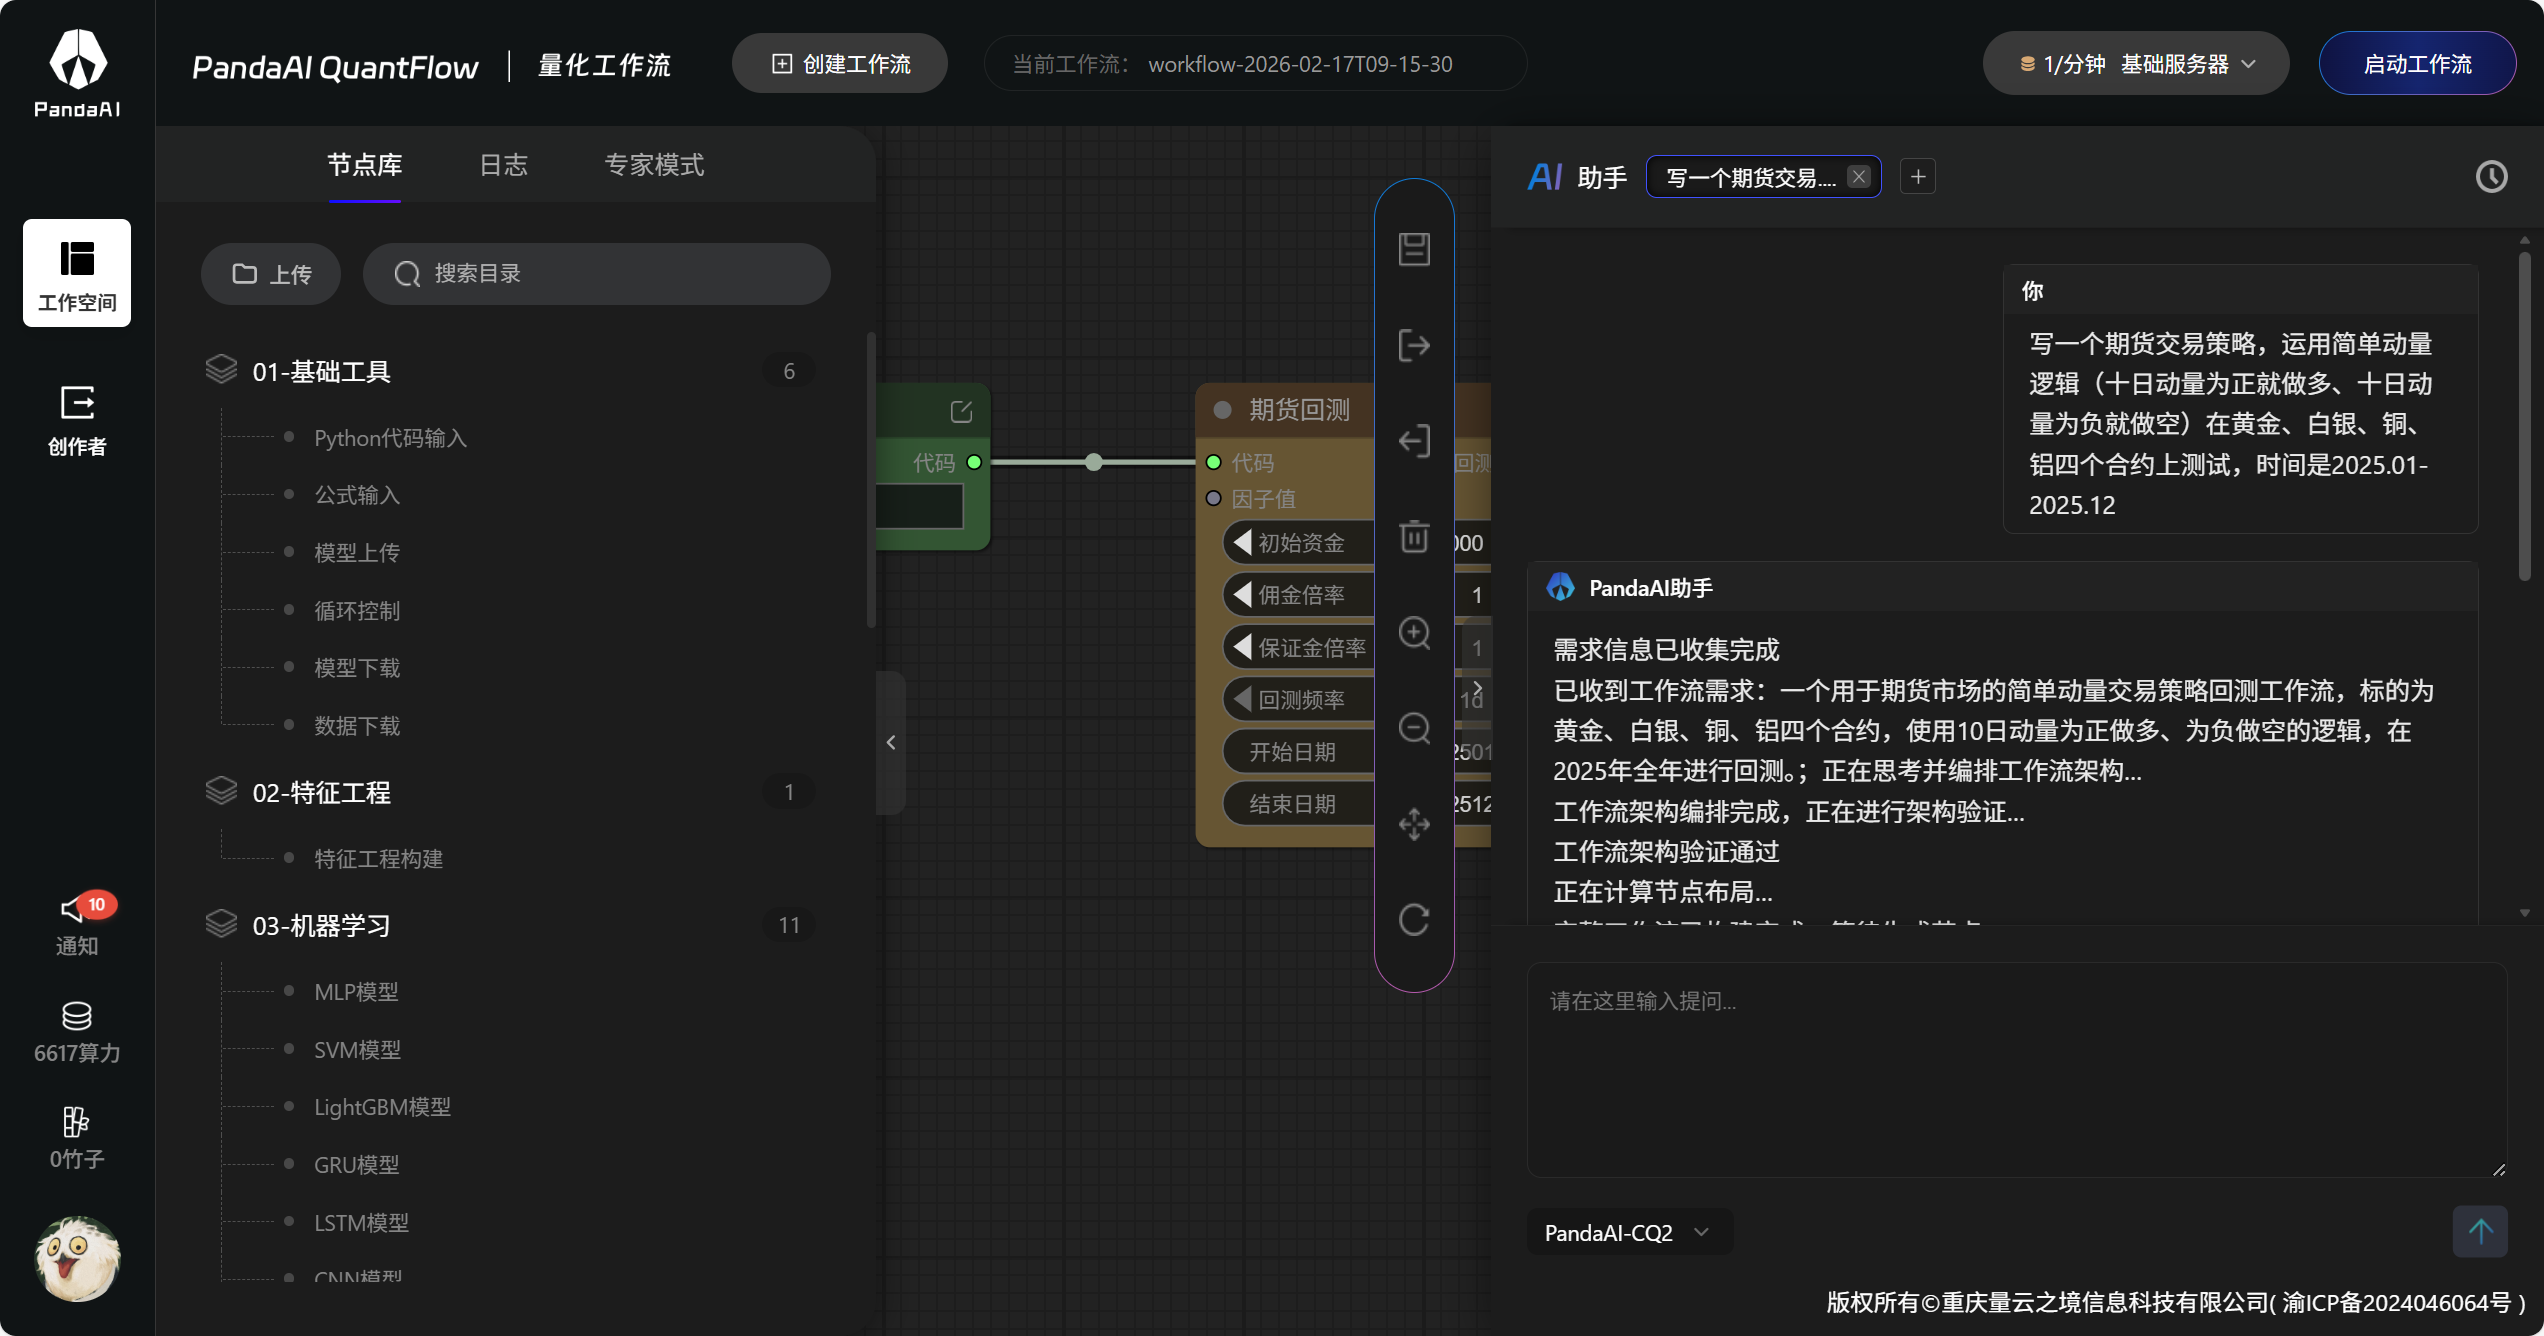Click the four-arrow move icon in canvas toolbar
This screenshot has height=1336, width=2544.
point(1414,824)
